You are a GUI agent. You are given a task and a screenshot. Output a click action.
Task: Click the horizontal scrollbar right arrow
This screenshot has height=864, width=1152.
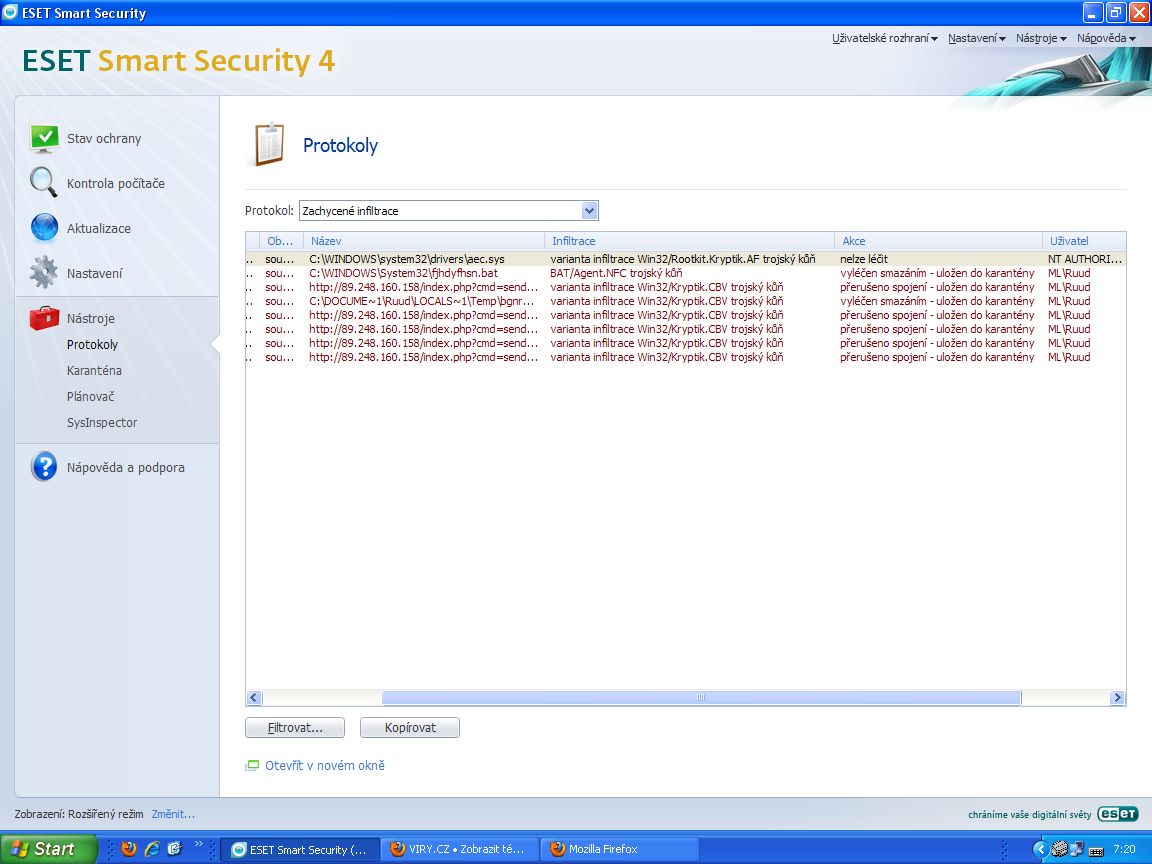point(1117,698)
